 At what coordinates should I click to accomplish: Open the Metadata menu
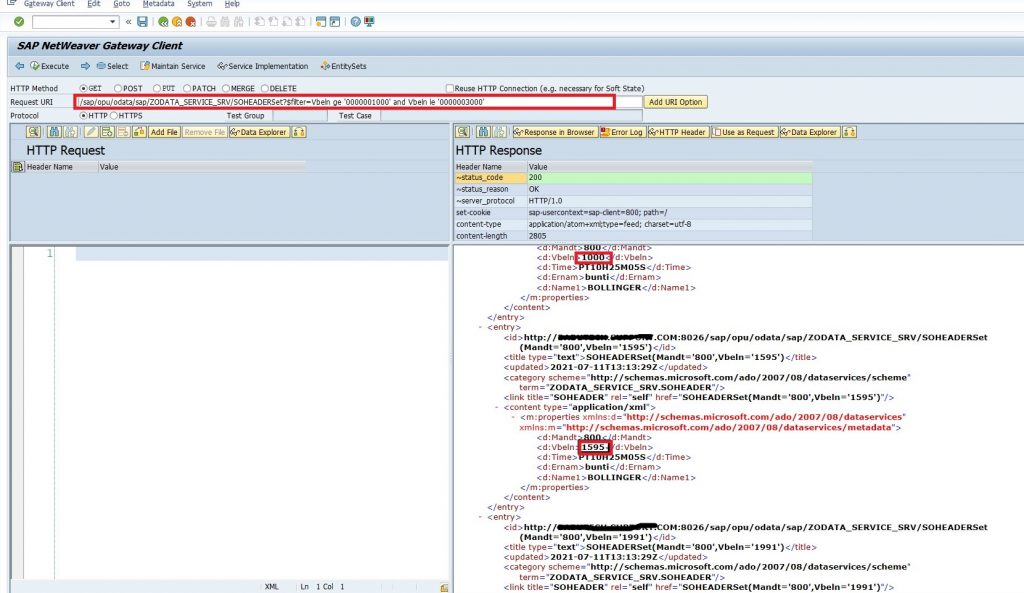click(x=159, y=4)
